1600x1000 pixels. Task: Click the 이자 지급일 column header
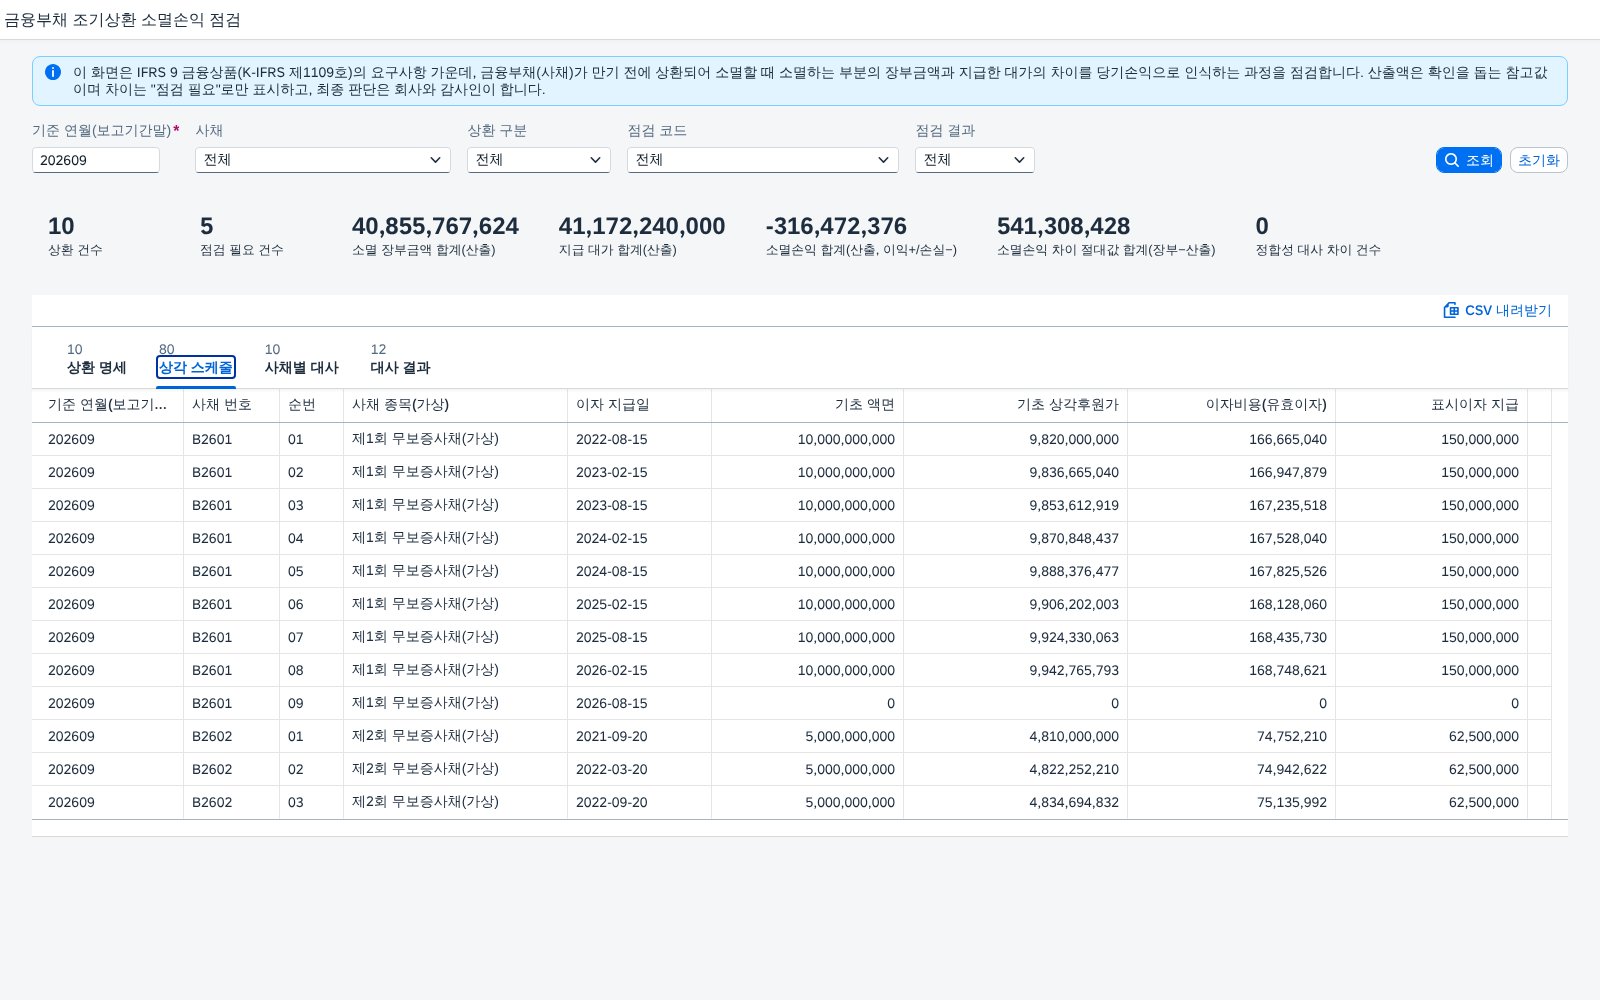coord(639,405)
